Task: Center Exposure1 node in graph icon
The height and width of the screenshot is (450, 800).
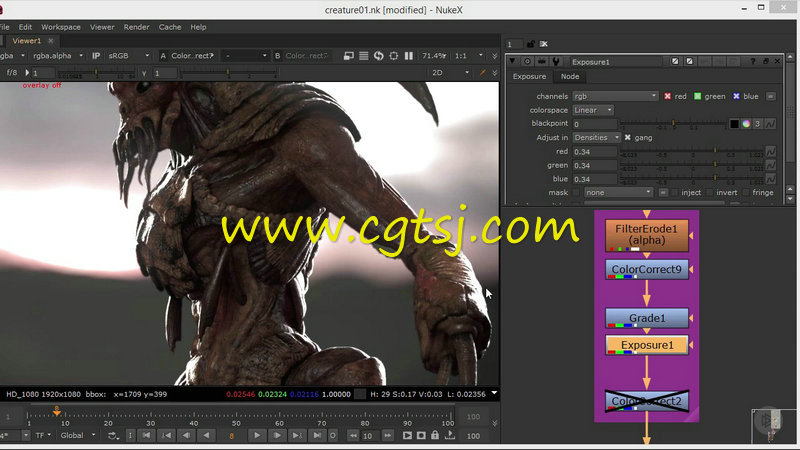Action: [527, 62]
